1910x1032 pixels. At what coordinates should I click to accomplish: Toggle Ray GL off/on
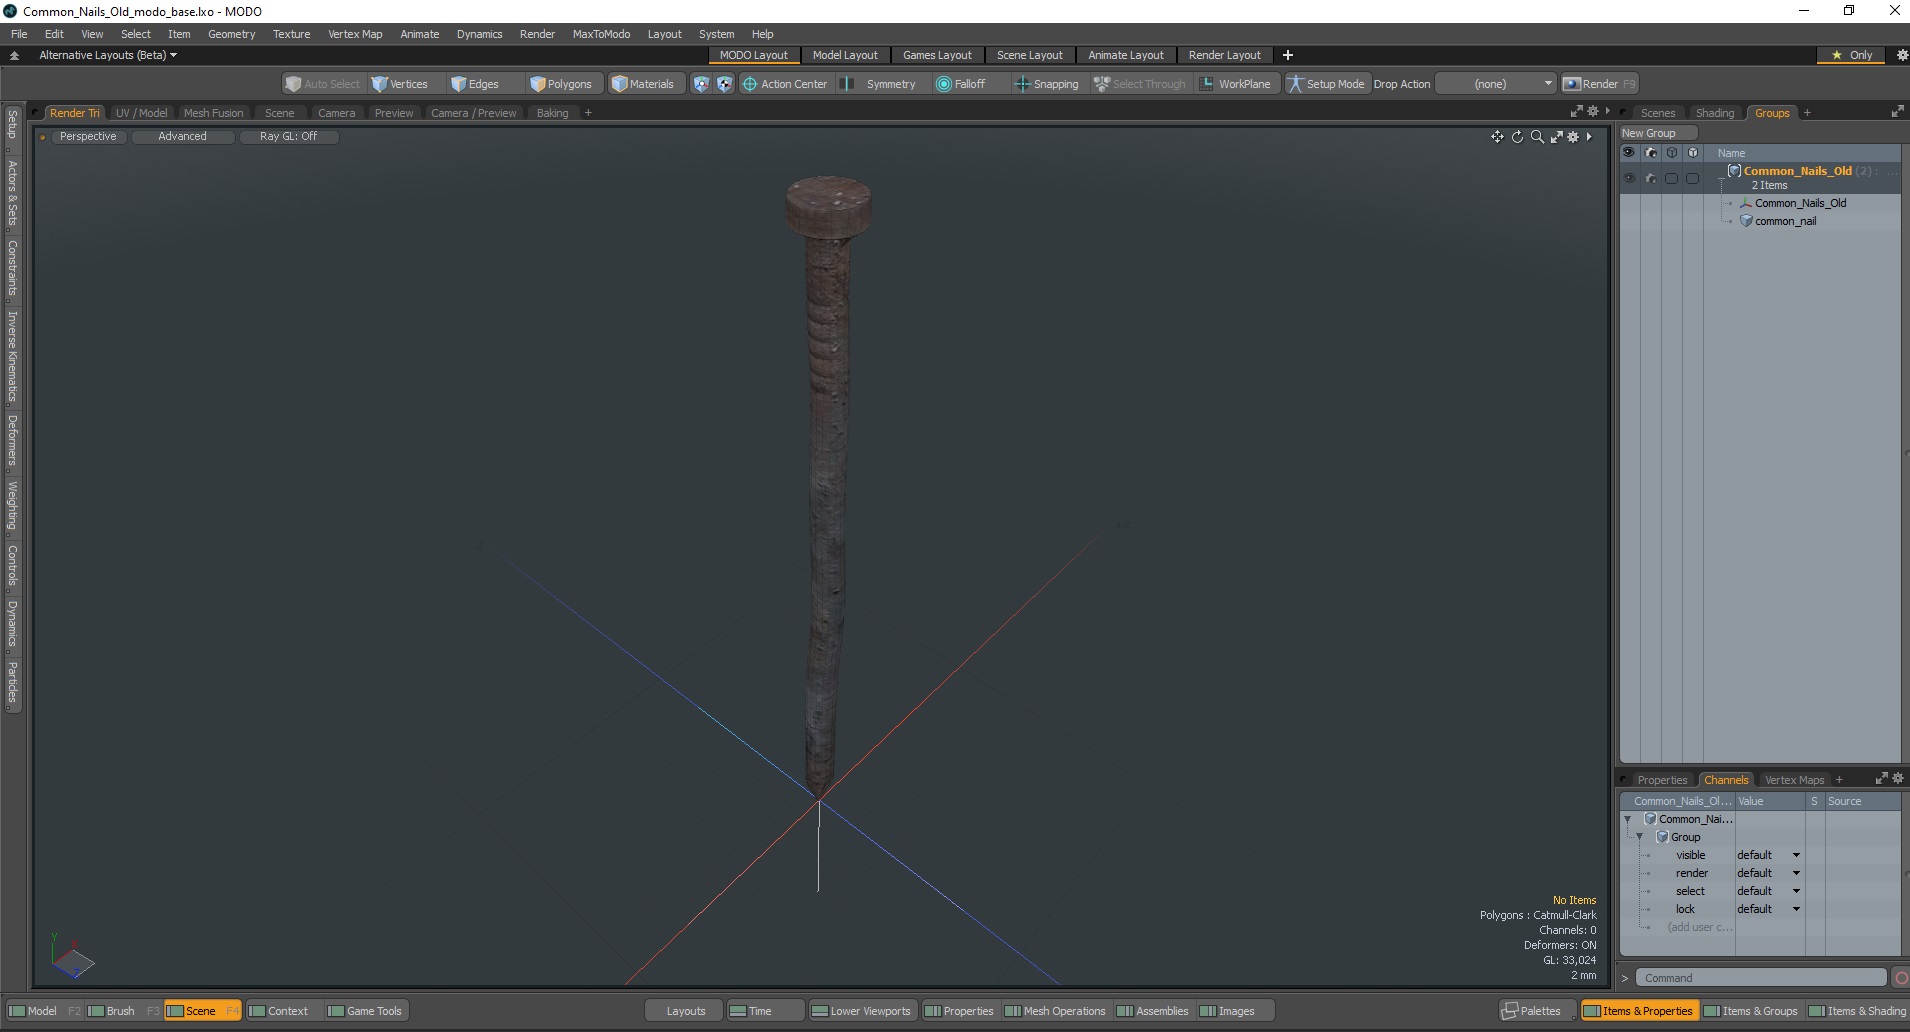tap(288, 137)
